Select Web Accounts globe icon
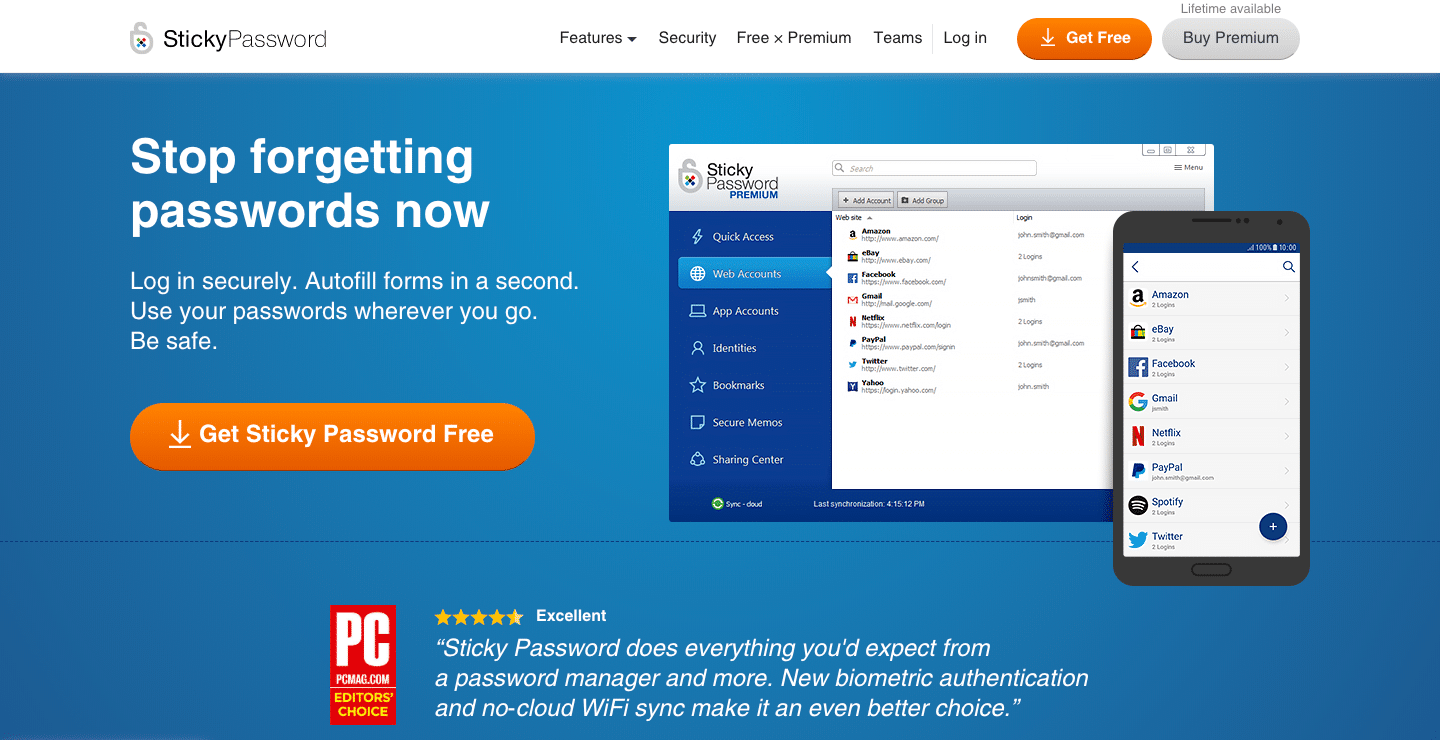1440x740 pixels. coord(698,274)
